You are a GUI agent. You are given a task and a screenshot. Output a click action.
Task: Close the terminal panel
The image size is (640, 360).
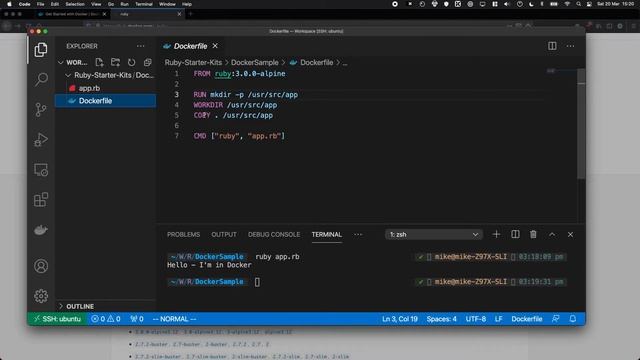(x=570, y=234)
